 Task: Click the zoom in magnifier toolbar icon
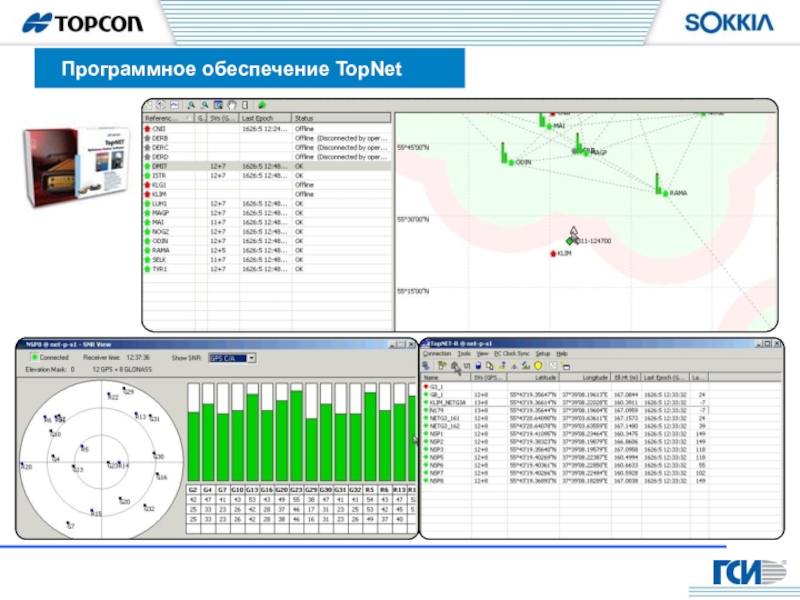point(191,105)
